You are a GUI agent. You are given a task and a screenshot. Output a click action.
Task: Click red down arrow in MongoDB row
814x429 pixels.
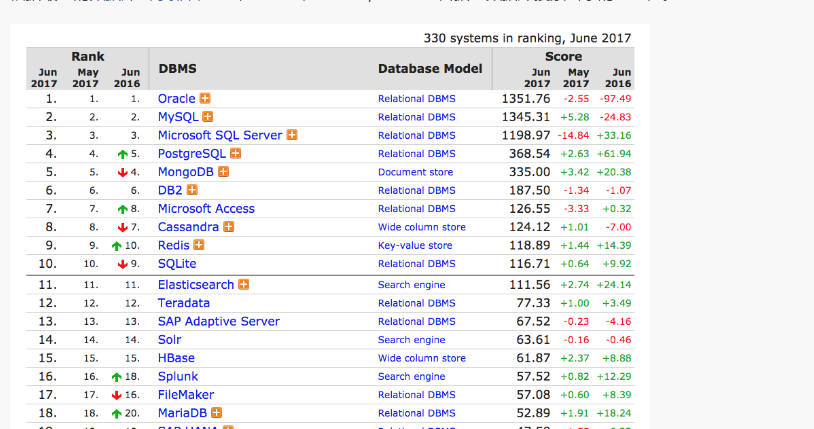pyautogui.click(x=123, y=172)
